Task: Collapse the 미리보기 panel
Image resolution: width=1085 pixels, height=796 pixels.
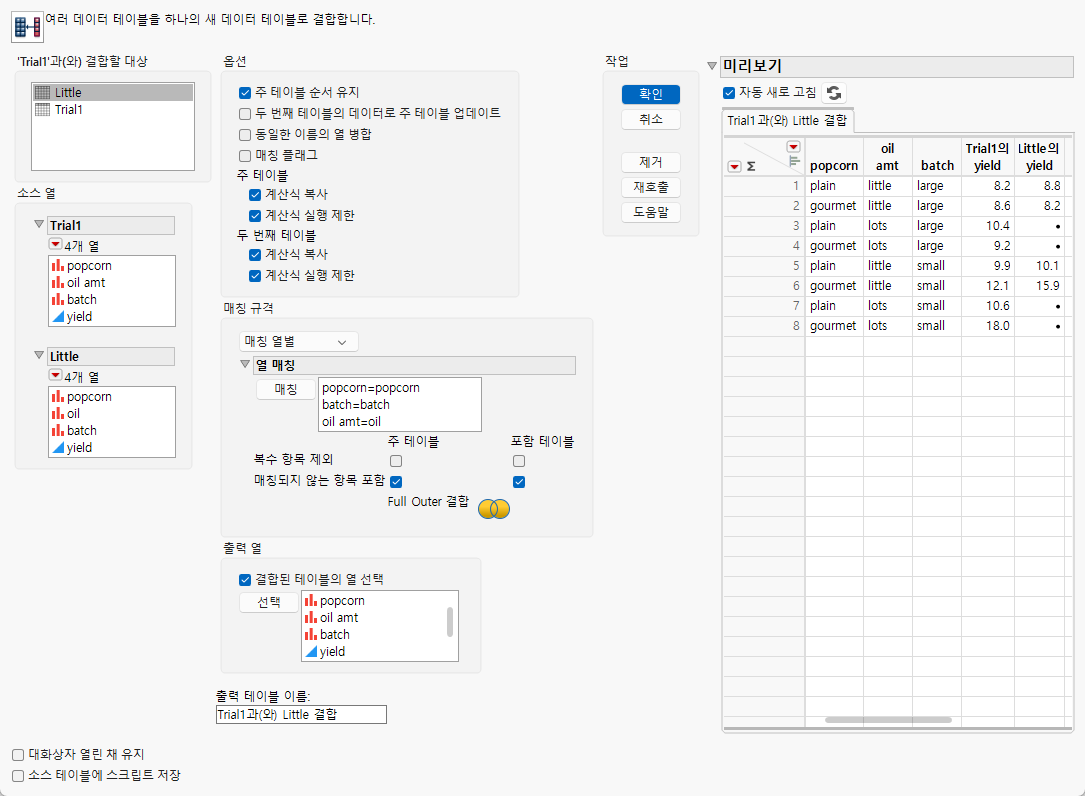Action: click(x=711, y=66)
